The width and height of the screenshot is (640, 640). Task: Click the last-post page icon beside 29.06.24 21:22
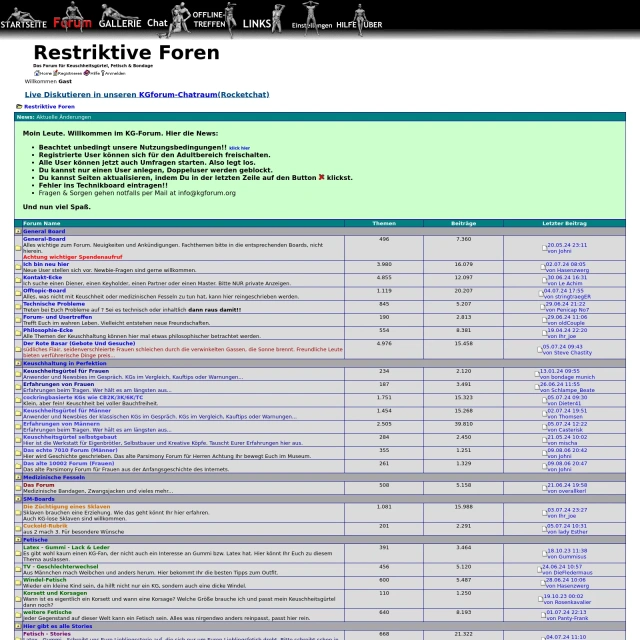(542, 307)
